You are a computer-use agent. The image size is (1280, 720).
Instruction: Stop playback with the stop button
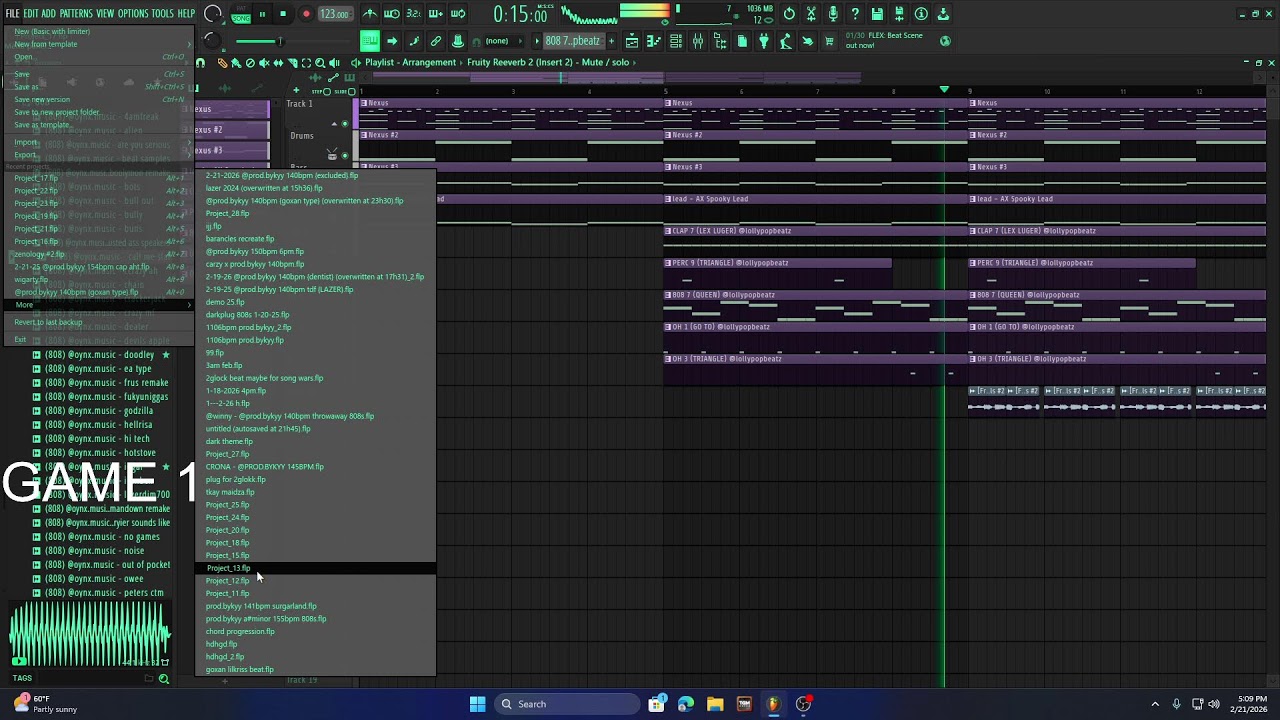(283, 14)
